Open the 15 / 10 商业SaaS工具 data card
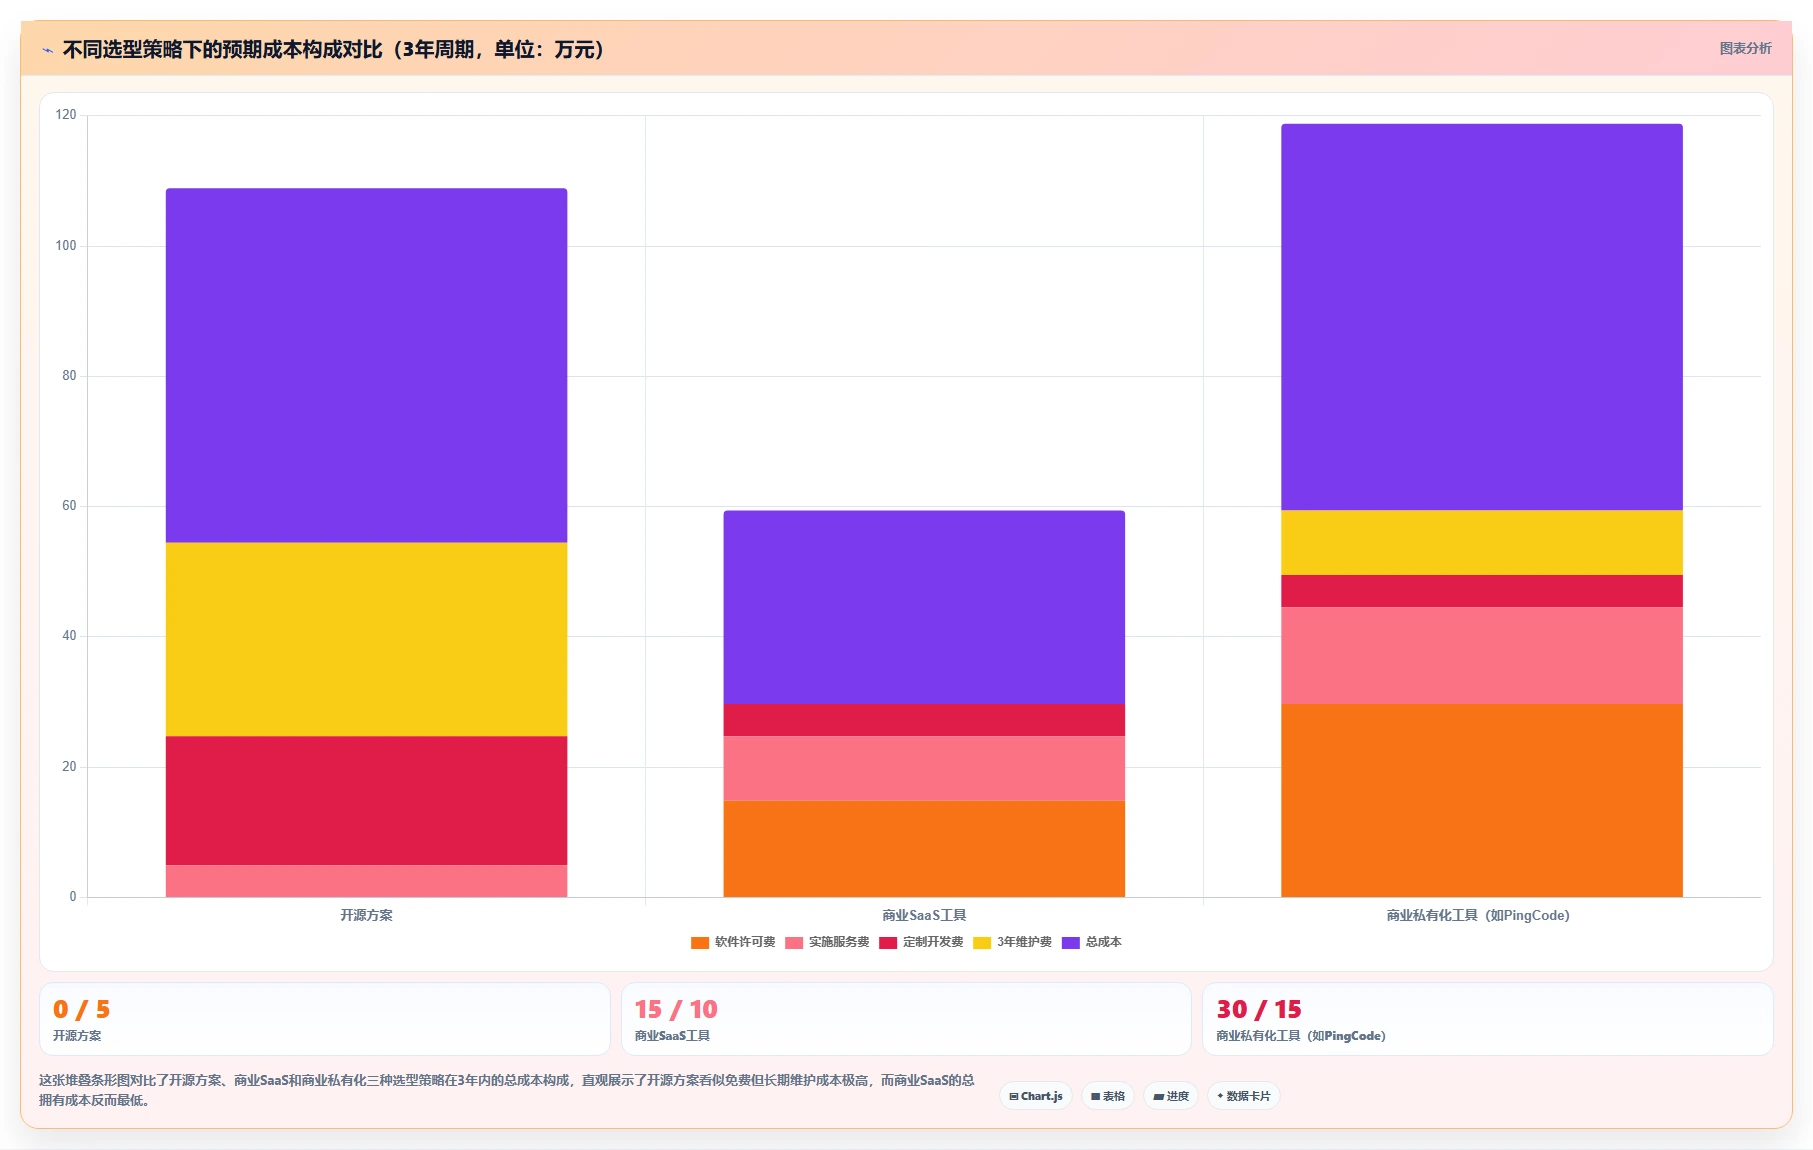 (x=906, y=1019)
